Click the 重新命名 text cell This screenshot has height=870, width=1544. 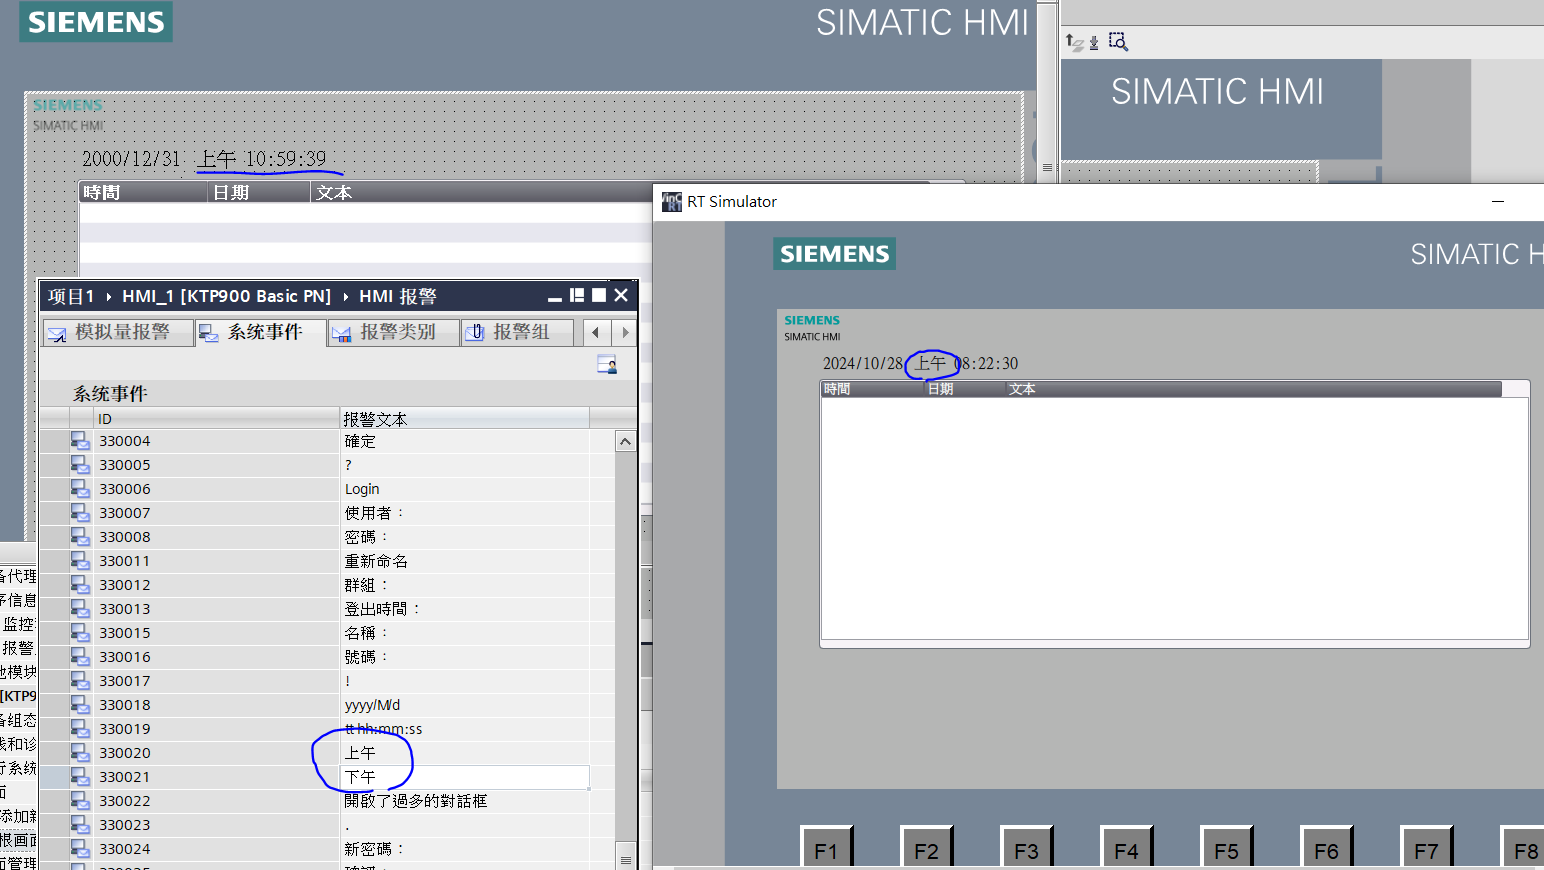click(465, 560)
